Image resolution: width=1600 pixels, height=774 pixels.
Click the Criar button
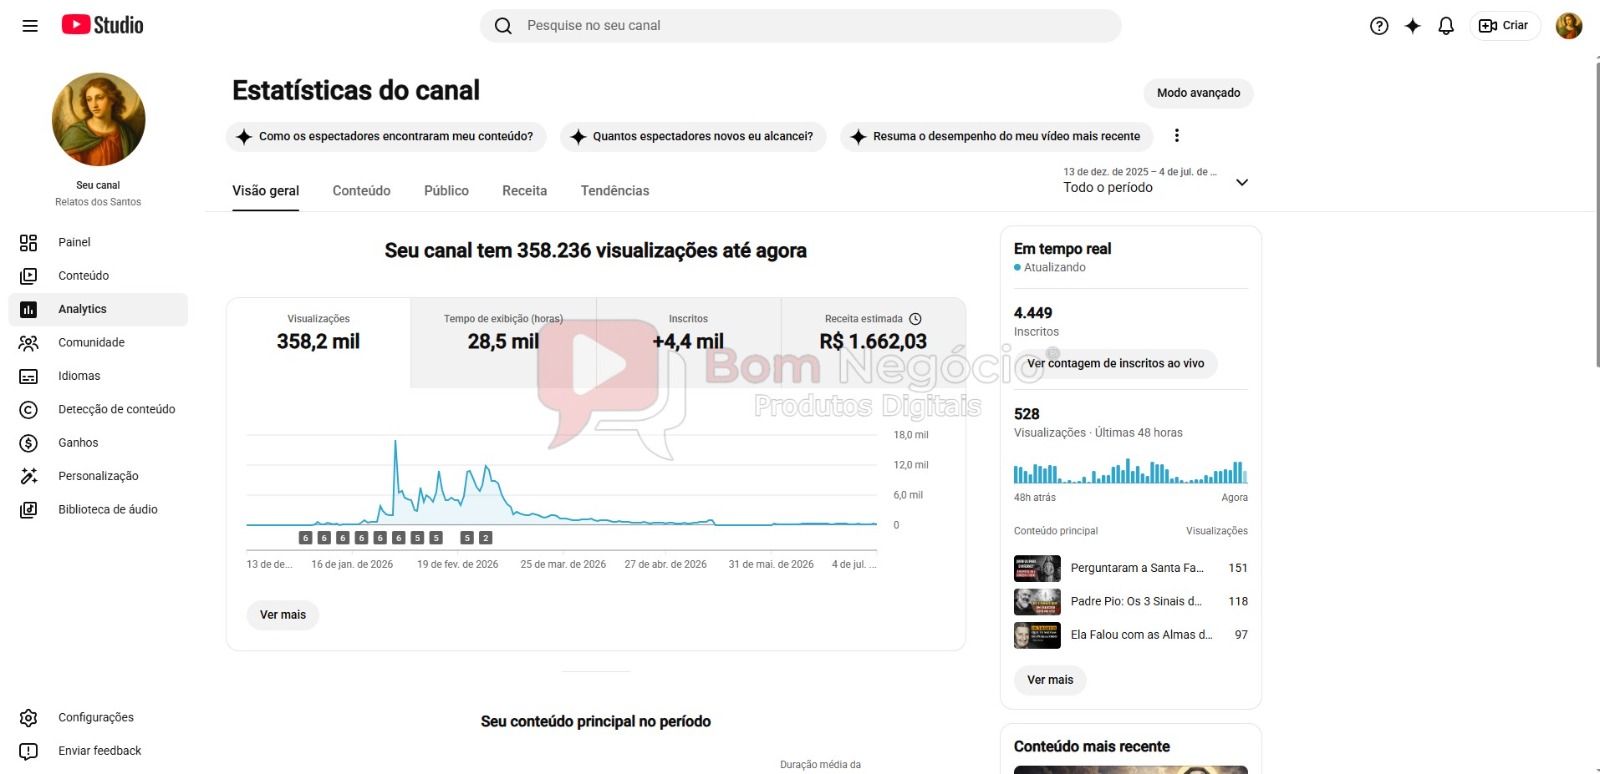coord(1504,26)
